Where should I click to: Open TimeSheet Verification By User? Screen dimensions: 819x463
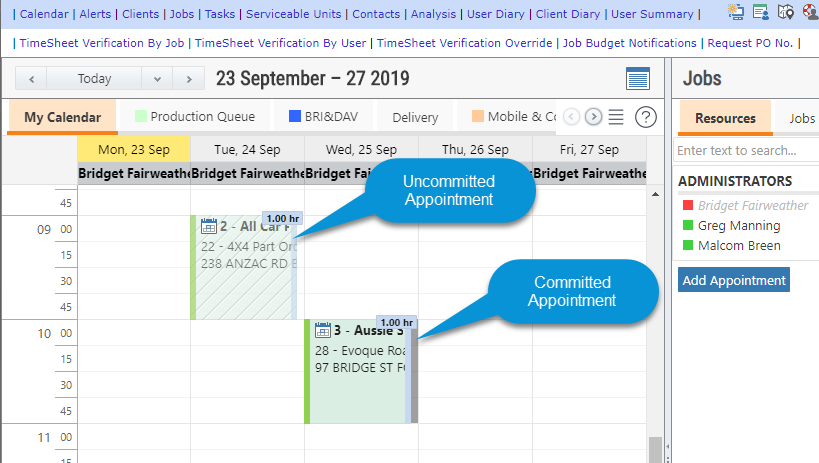tap(280, 43)
